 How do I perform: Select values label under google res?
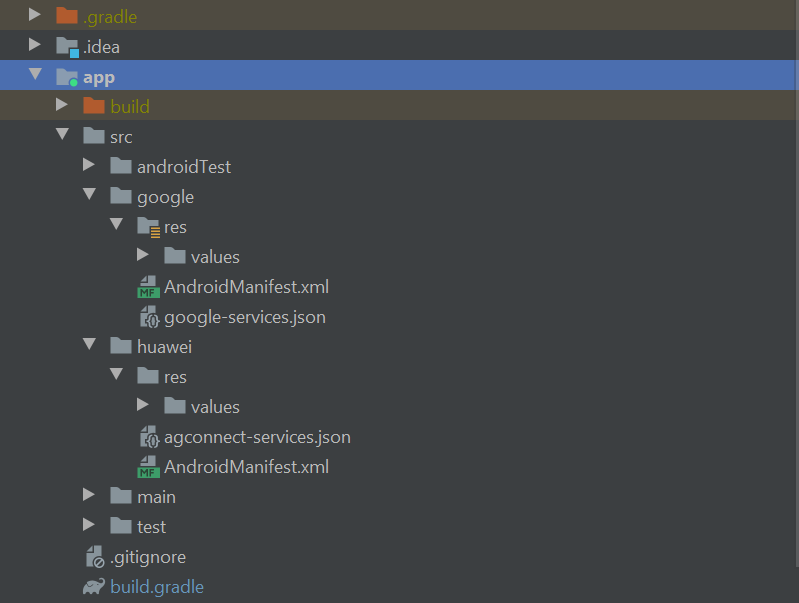pos(215,257)
